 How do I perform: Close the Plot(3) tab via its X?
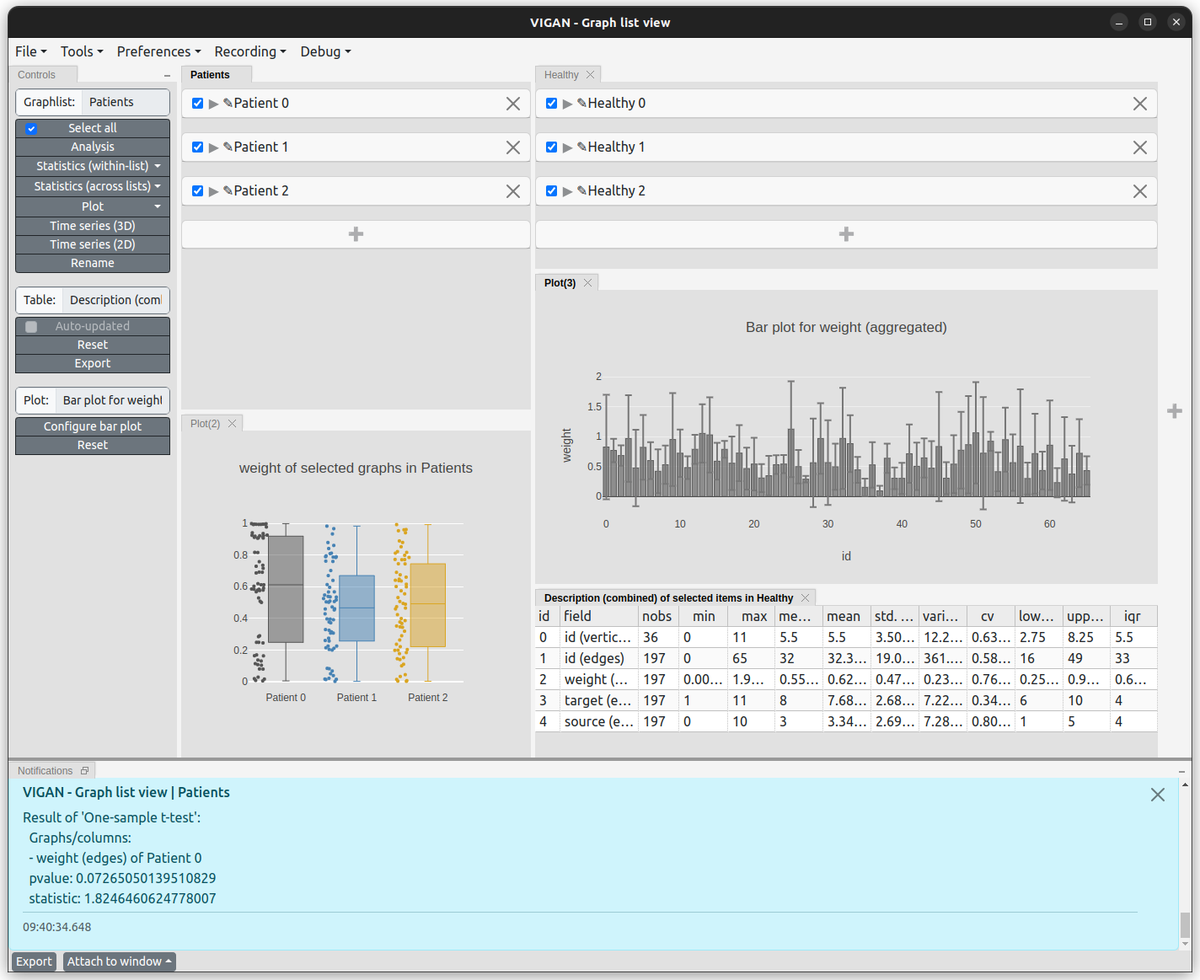tap(588, 283)
